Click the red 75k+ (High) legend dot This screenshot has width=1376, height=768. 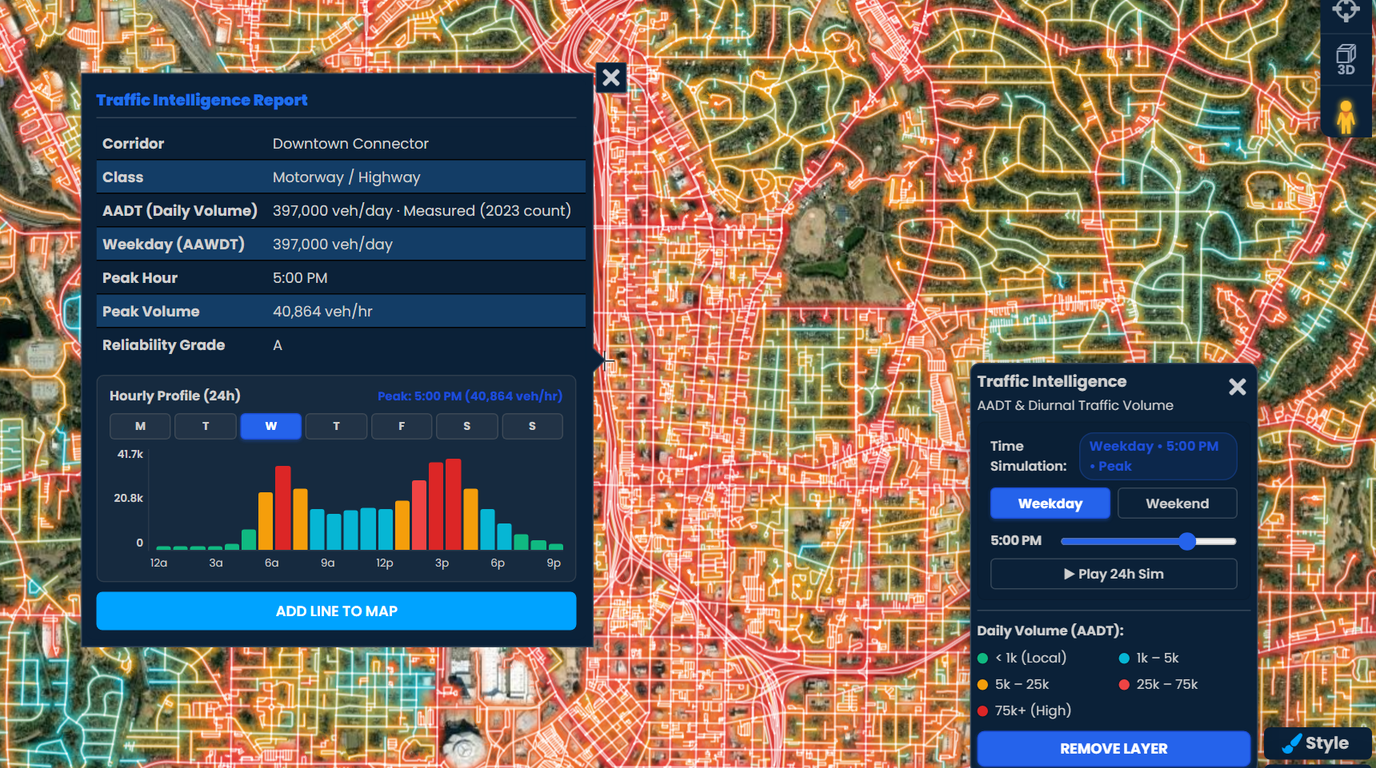pos(983,711)
